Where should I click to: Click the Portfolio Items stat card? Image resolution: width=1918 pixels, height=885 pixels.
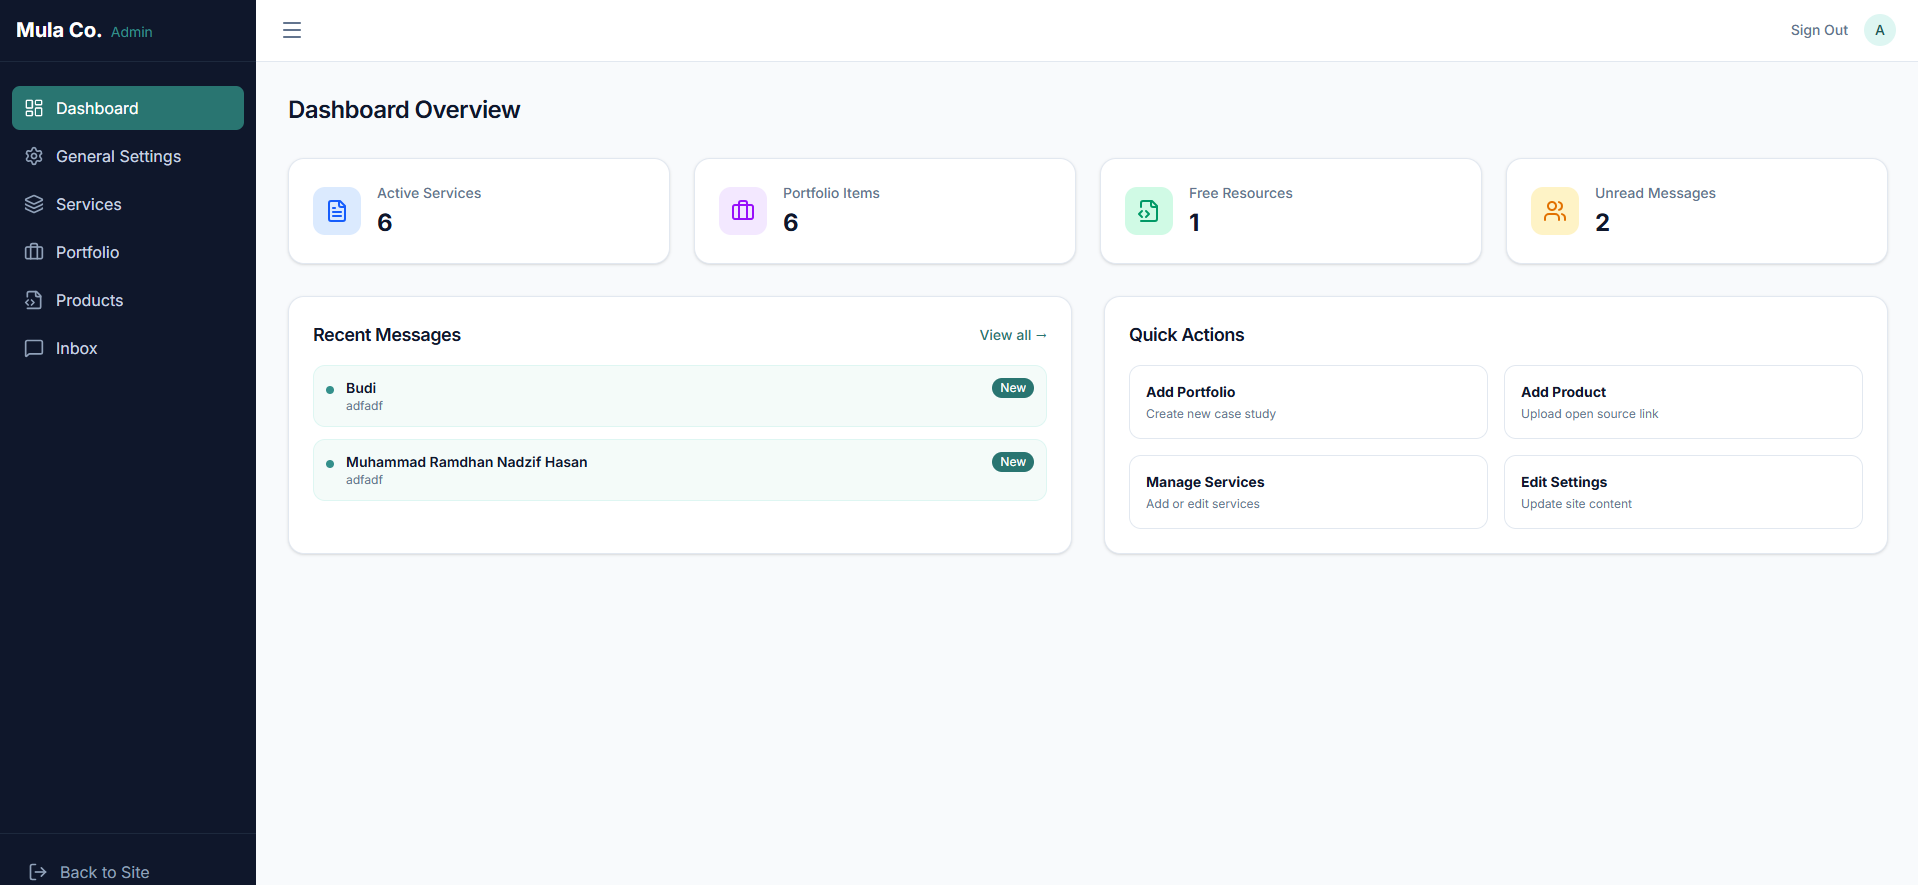pyautogui.click(x=885, y=211)
